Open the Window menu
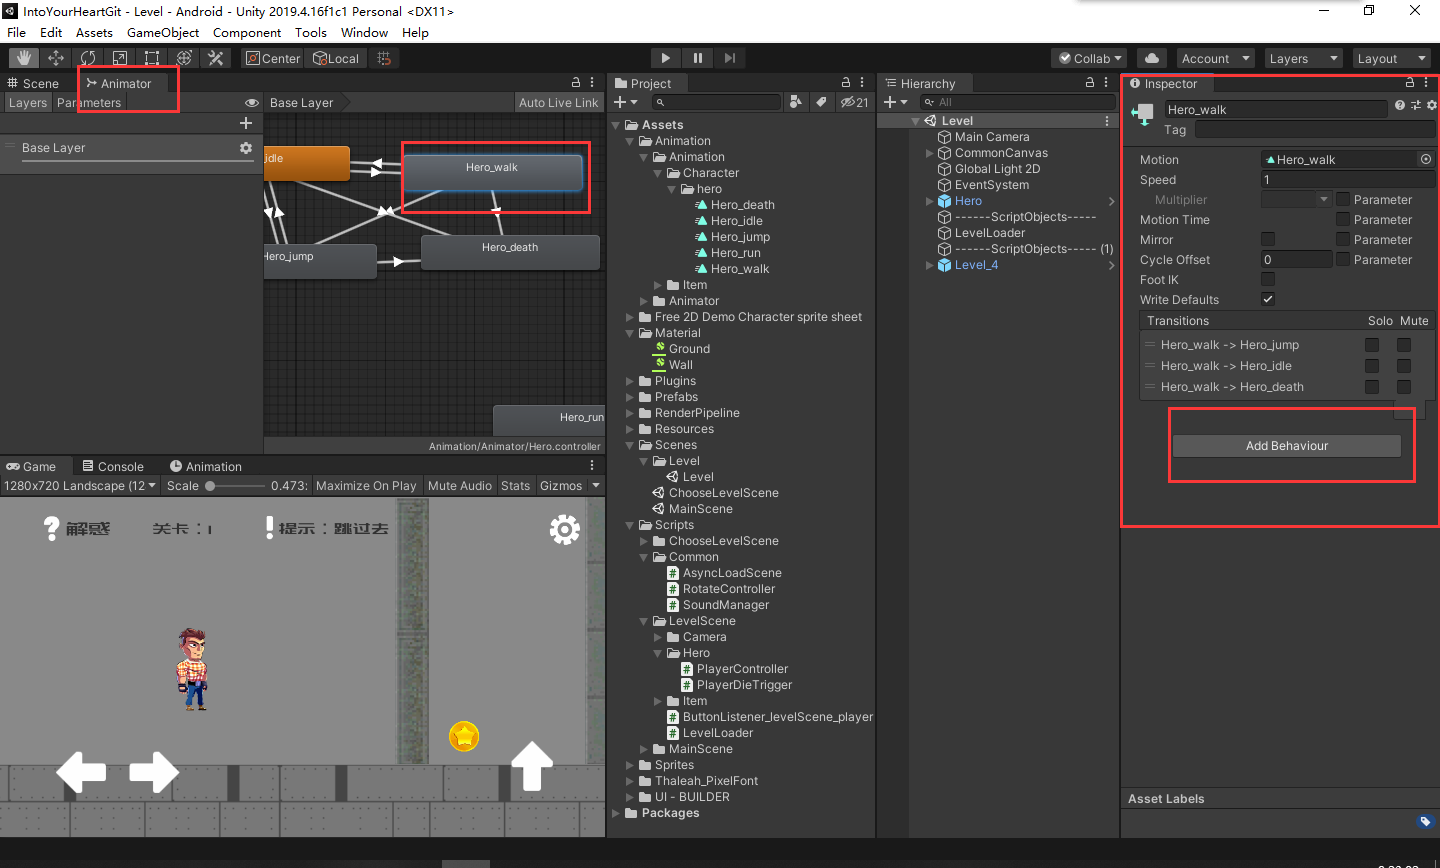Screen dimensions: 1440x868 point(364,32)
